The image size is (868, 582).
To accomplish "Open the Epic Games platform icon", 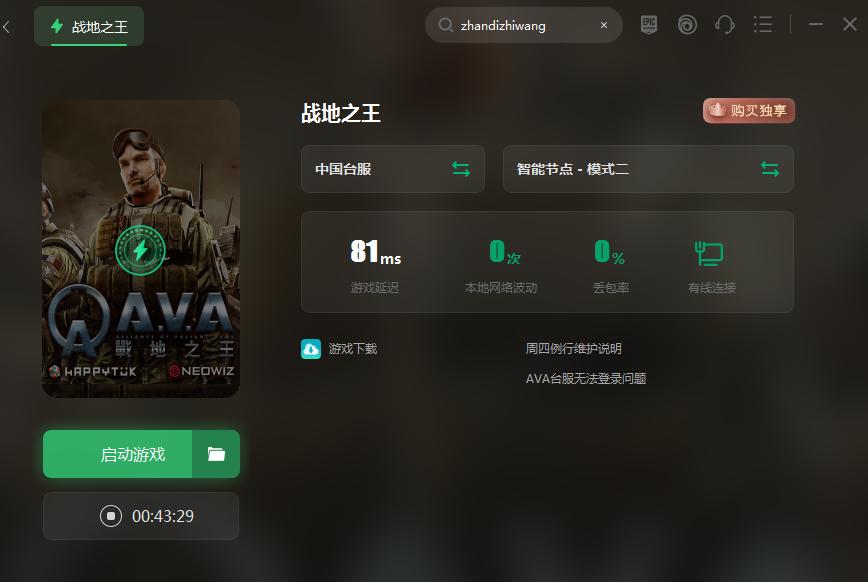I will [x=647, y=24].
